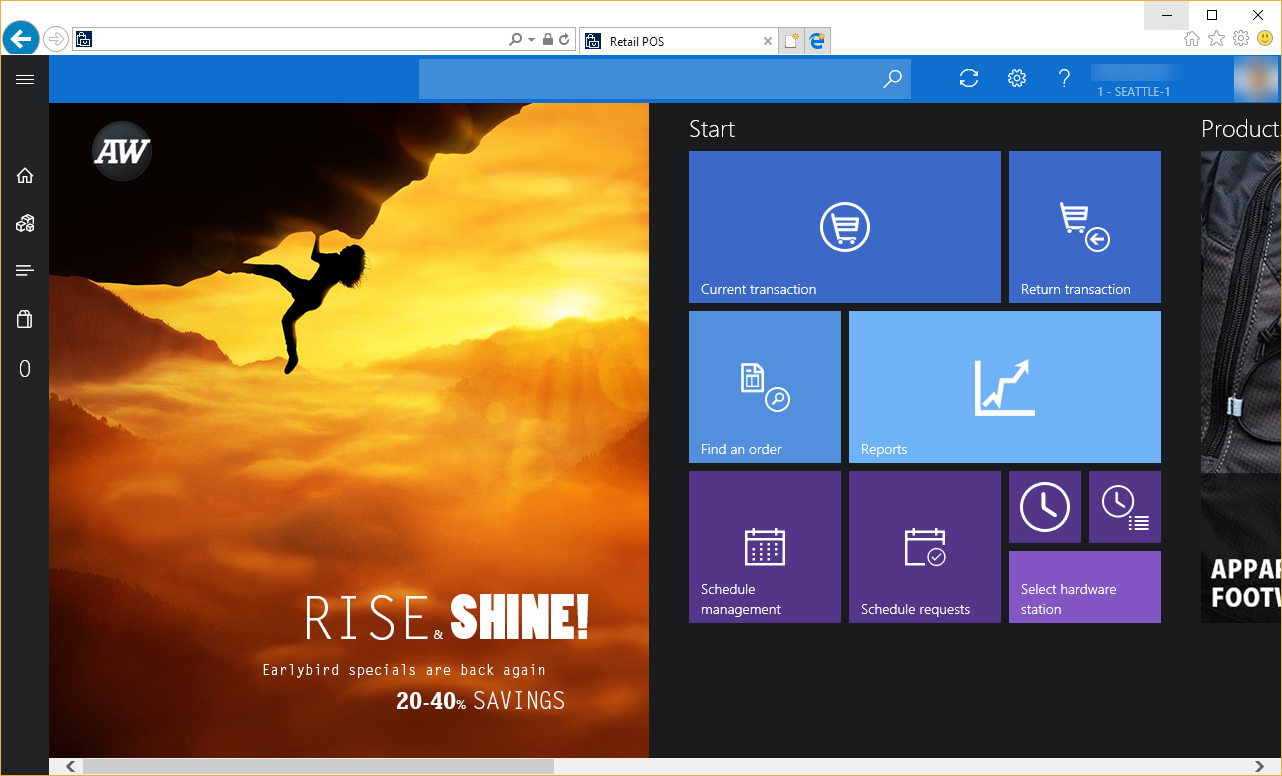Click the 1 - SEATTLE-1 store label
1282x776 pixels.
pyautogui.click(x=1133, y=92)
